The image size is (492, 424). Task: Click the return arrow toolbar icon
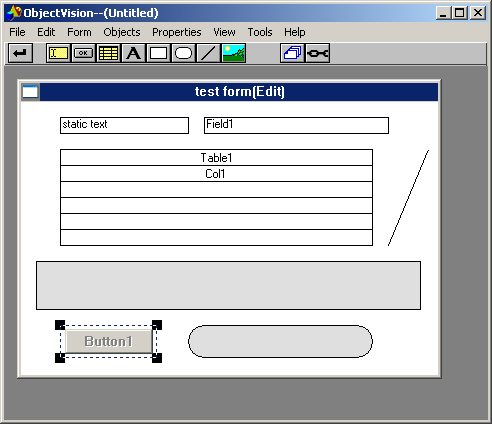pos(20,53)
